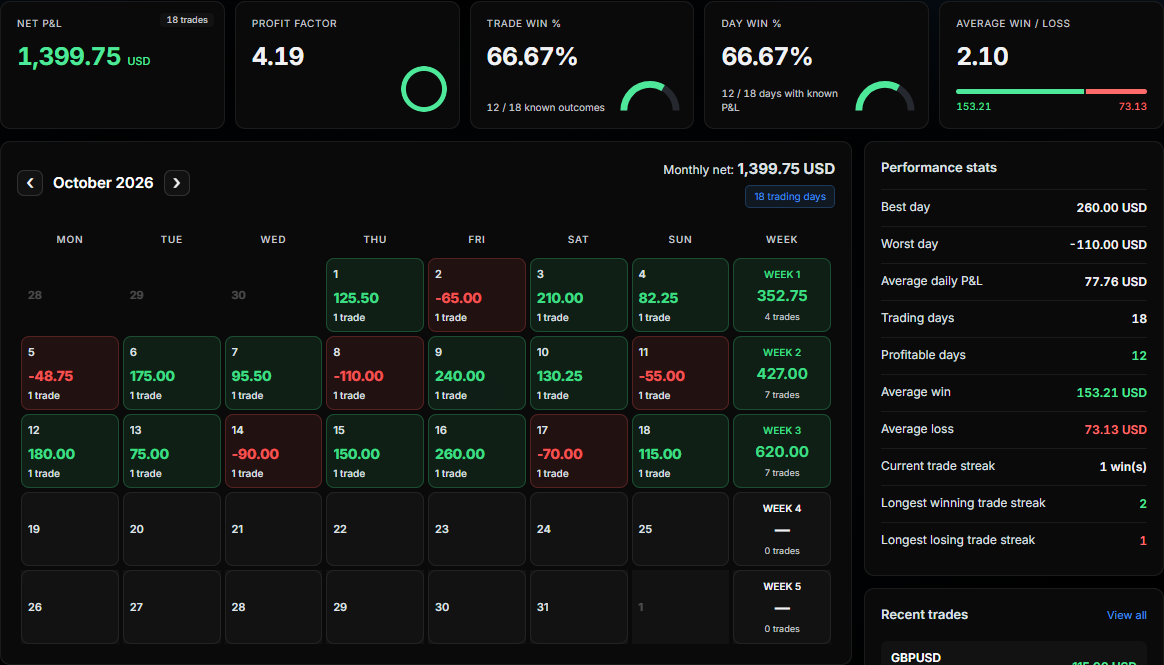Open the Week 4 summary with 0 trades
This screenshot has height=665, width=1164.
[x=782, y=528]
